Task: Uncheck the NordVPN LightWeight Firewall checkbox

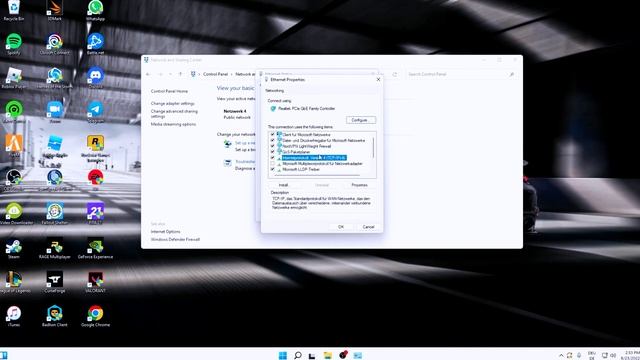Action: [x=272, y=146]
